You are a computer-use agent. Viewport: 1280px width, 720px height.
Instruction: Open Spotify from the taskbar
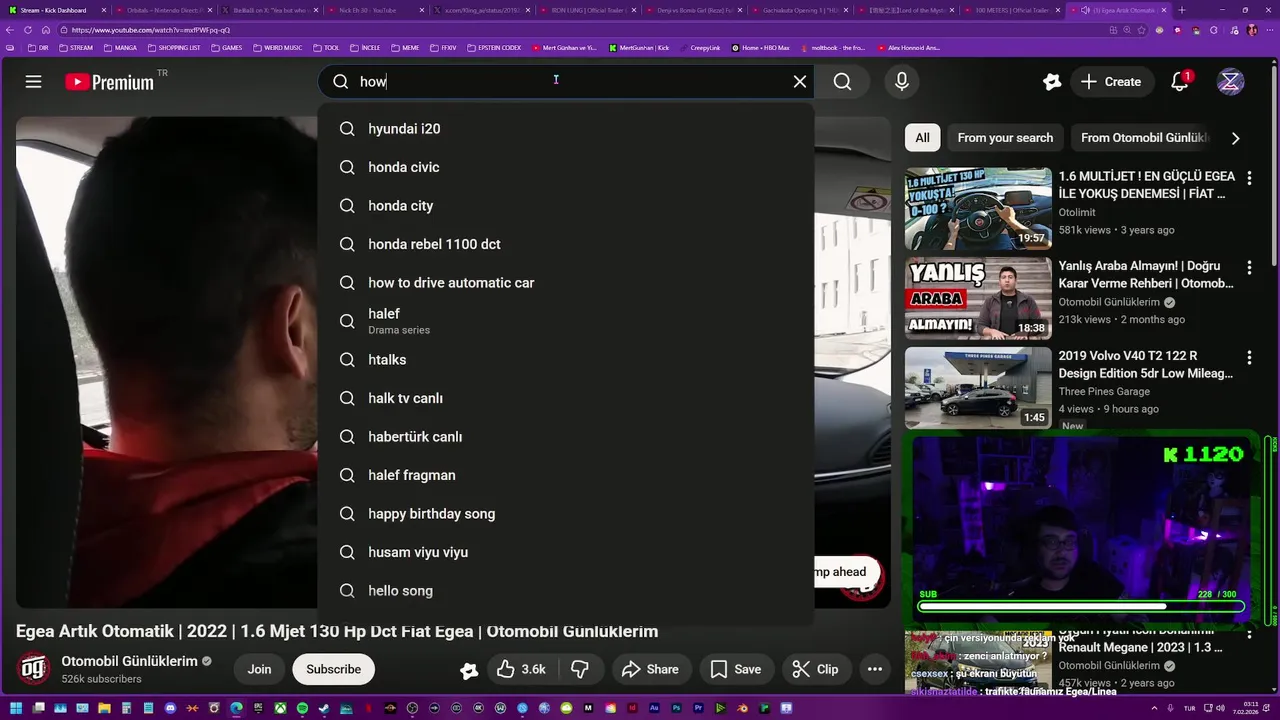(302, 708)
